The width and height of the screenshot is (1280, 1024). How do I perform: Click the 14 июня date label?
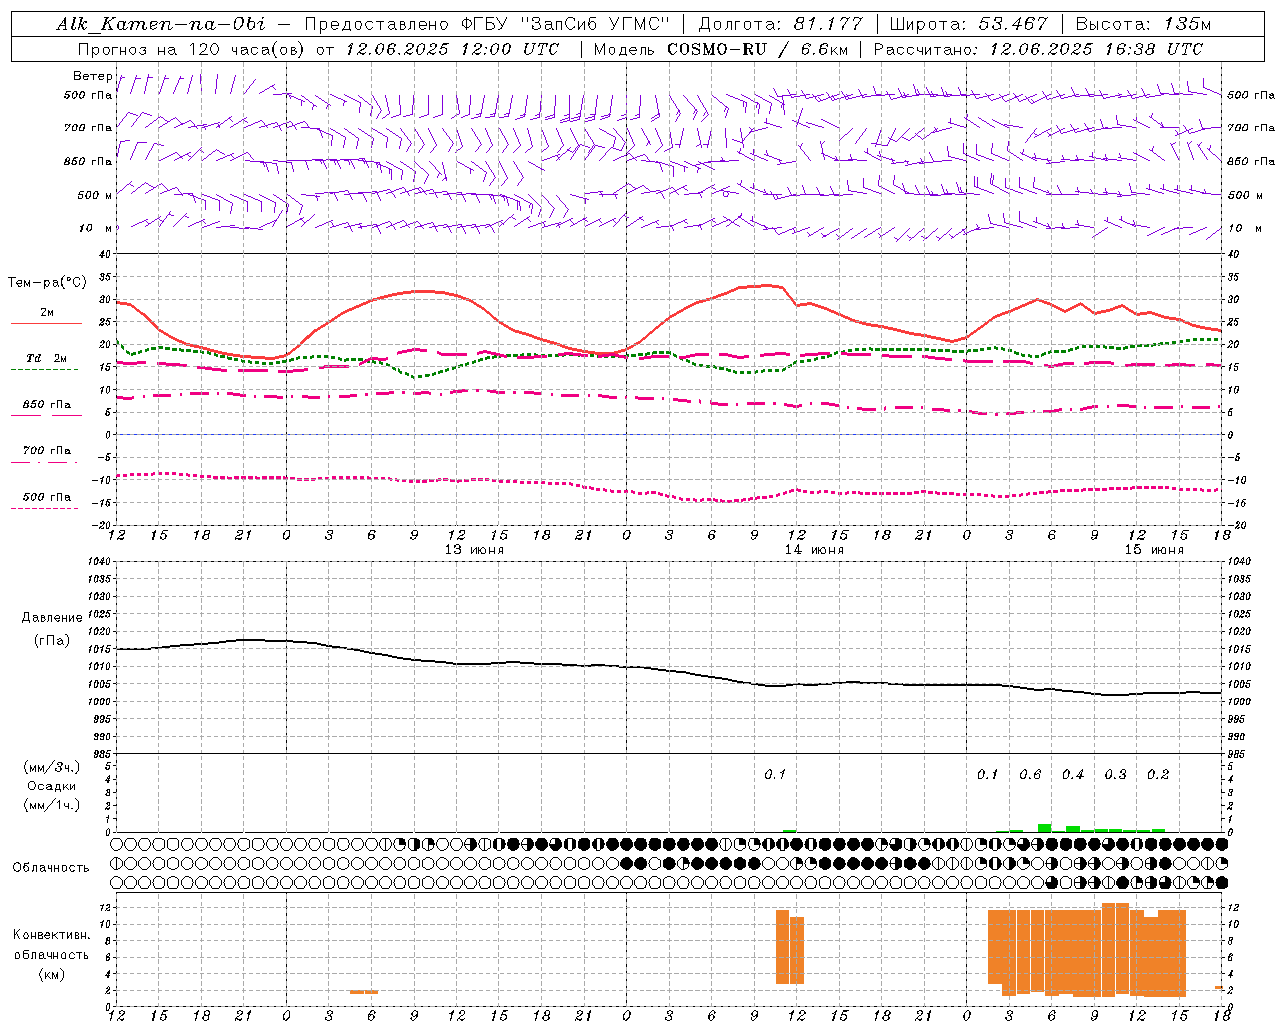pos(814,550)
